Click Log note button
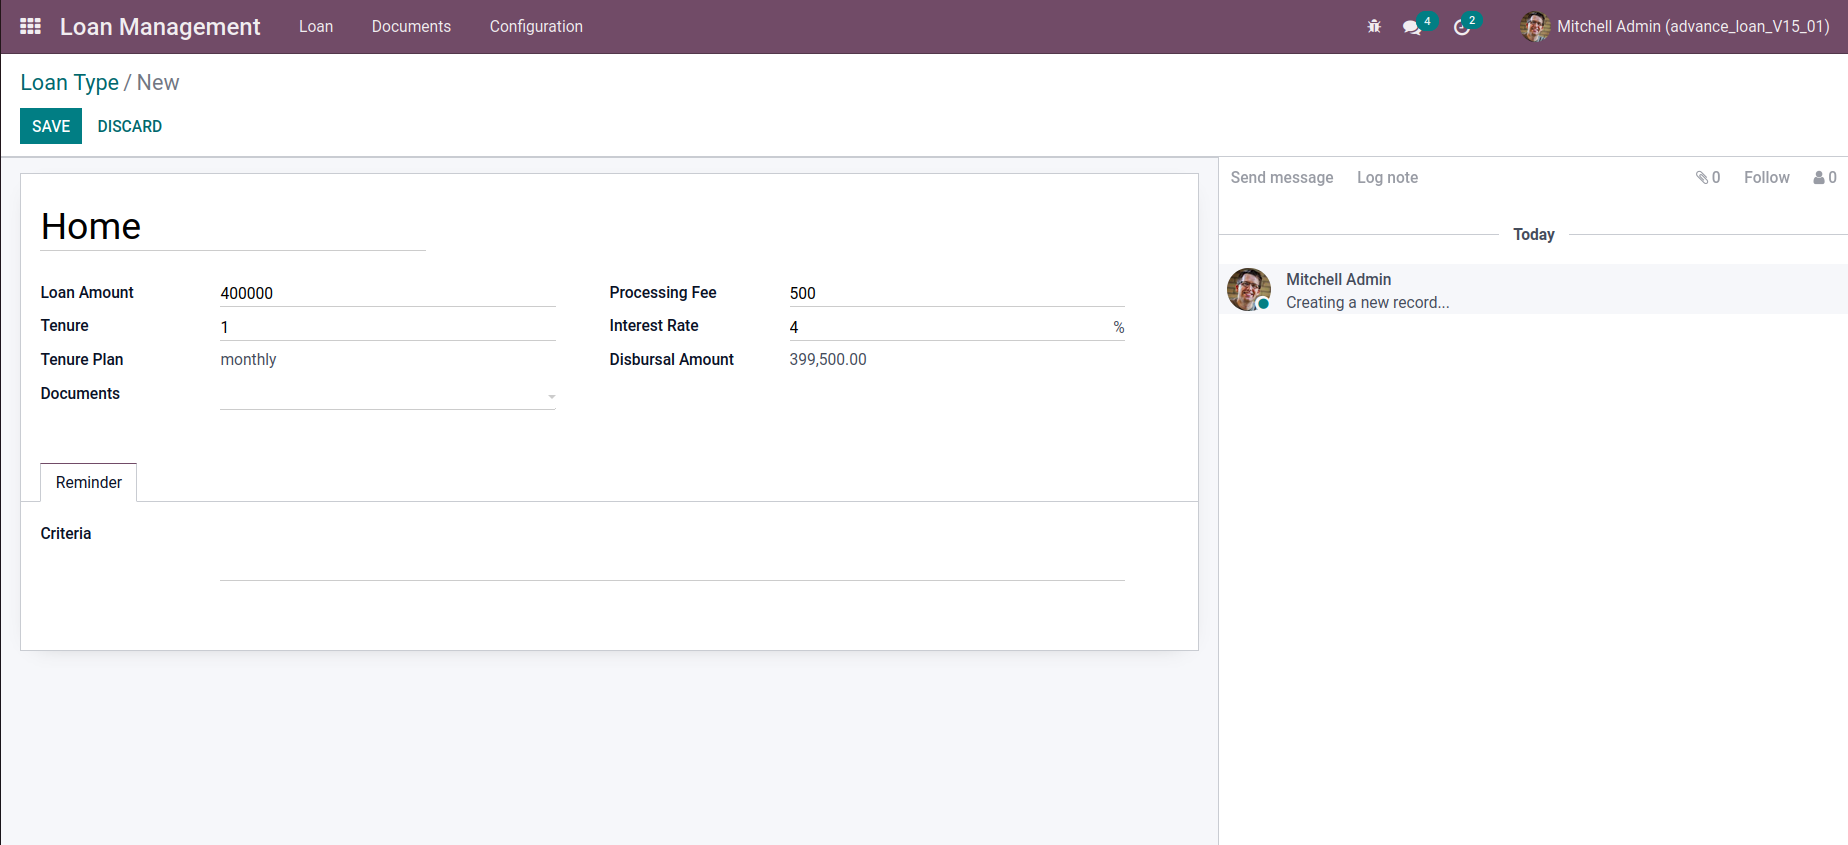The image size is (1848, 845). coord(1387,177)
